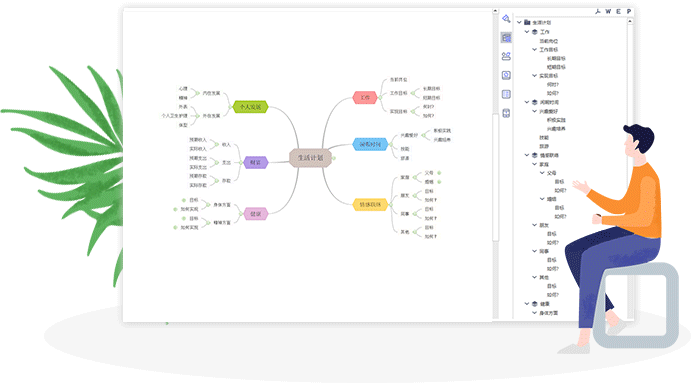
Task: Collapse the 工作 branch in outline tree
Action: point(527,32)
